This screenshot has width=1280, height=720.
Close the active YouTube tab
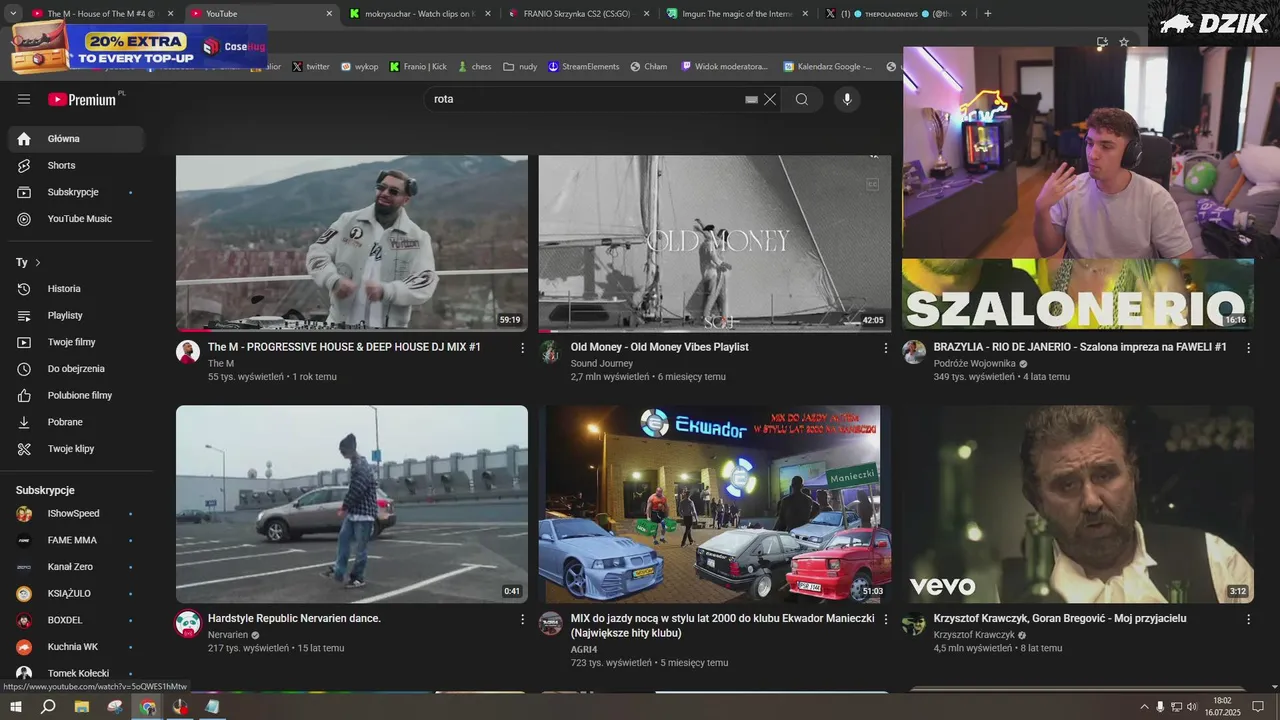point(329,14)
